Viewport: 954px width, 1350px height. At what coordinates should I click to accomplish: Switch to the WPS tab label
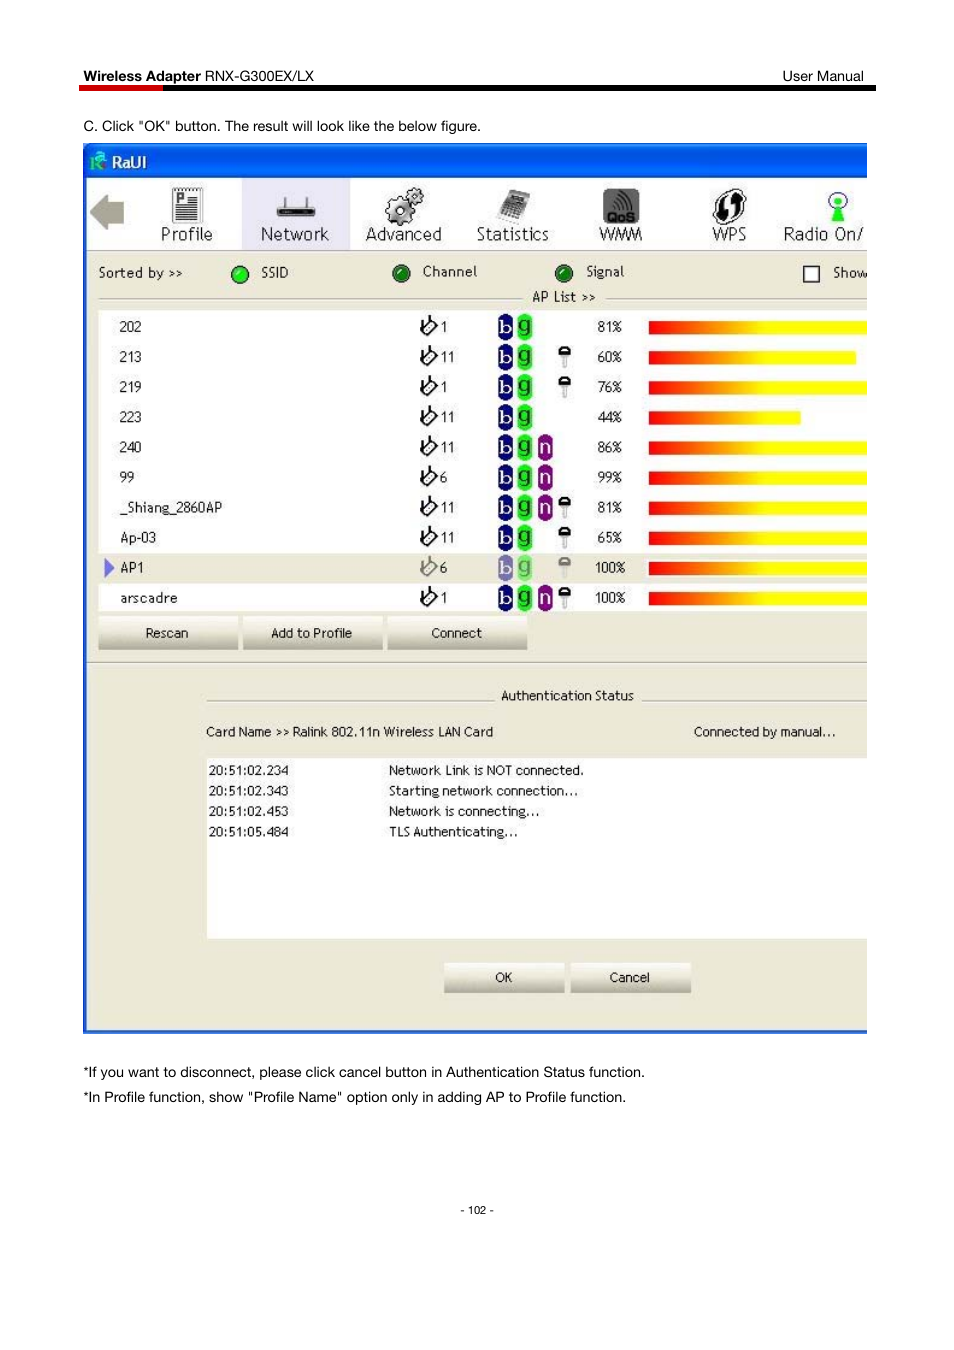[x=729, y=234]
